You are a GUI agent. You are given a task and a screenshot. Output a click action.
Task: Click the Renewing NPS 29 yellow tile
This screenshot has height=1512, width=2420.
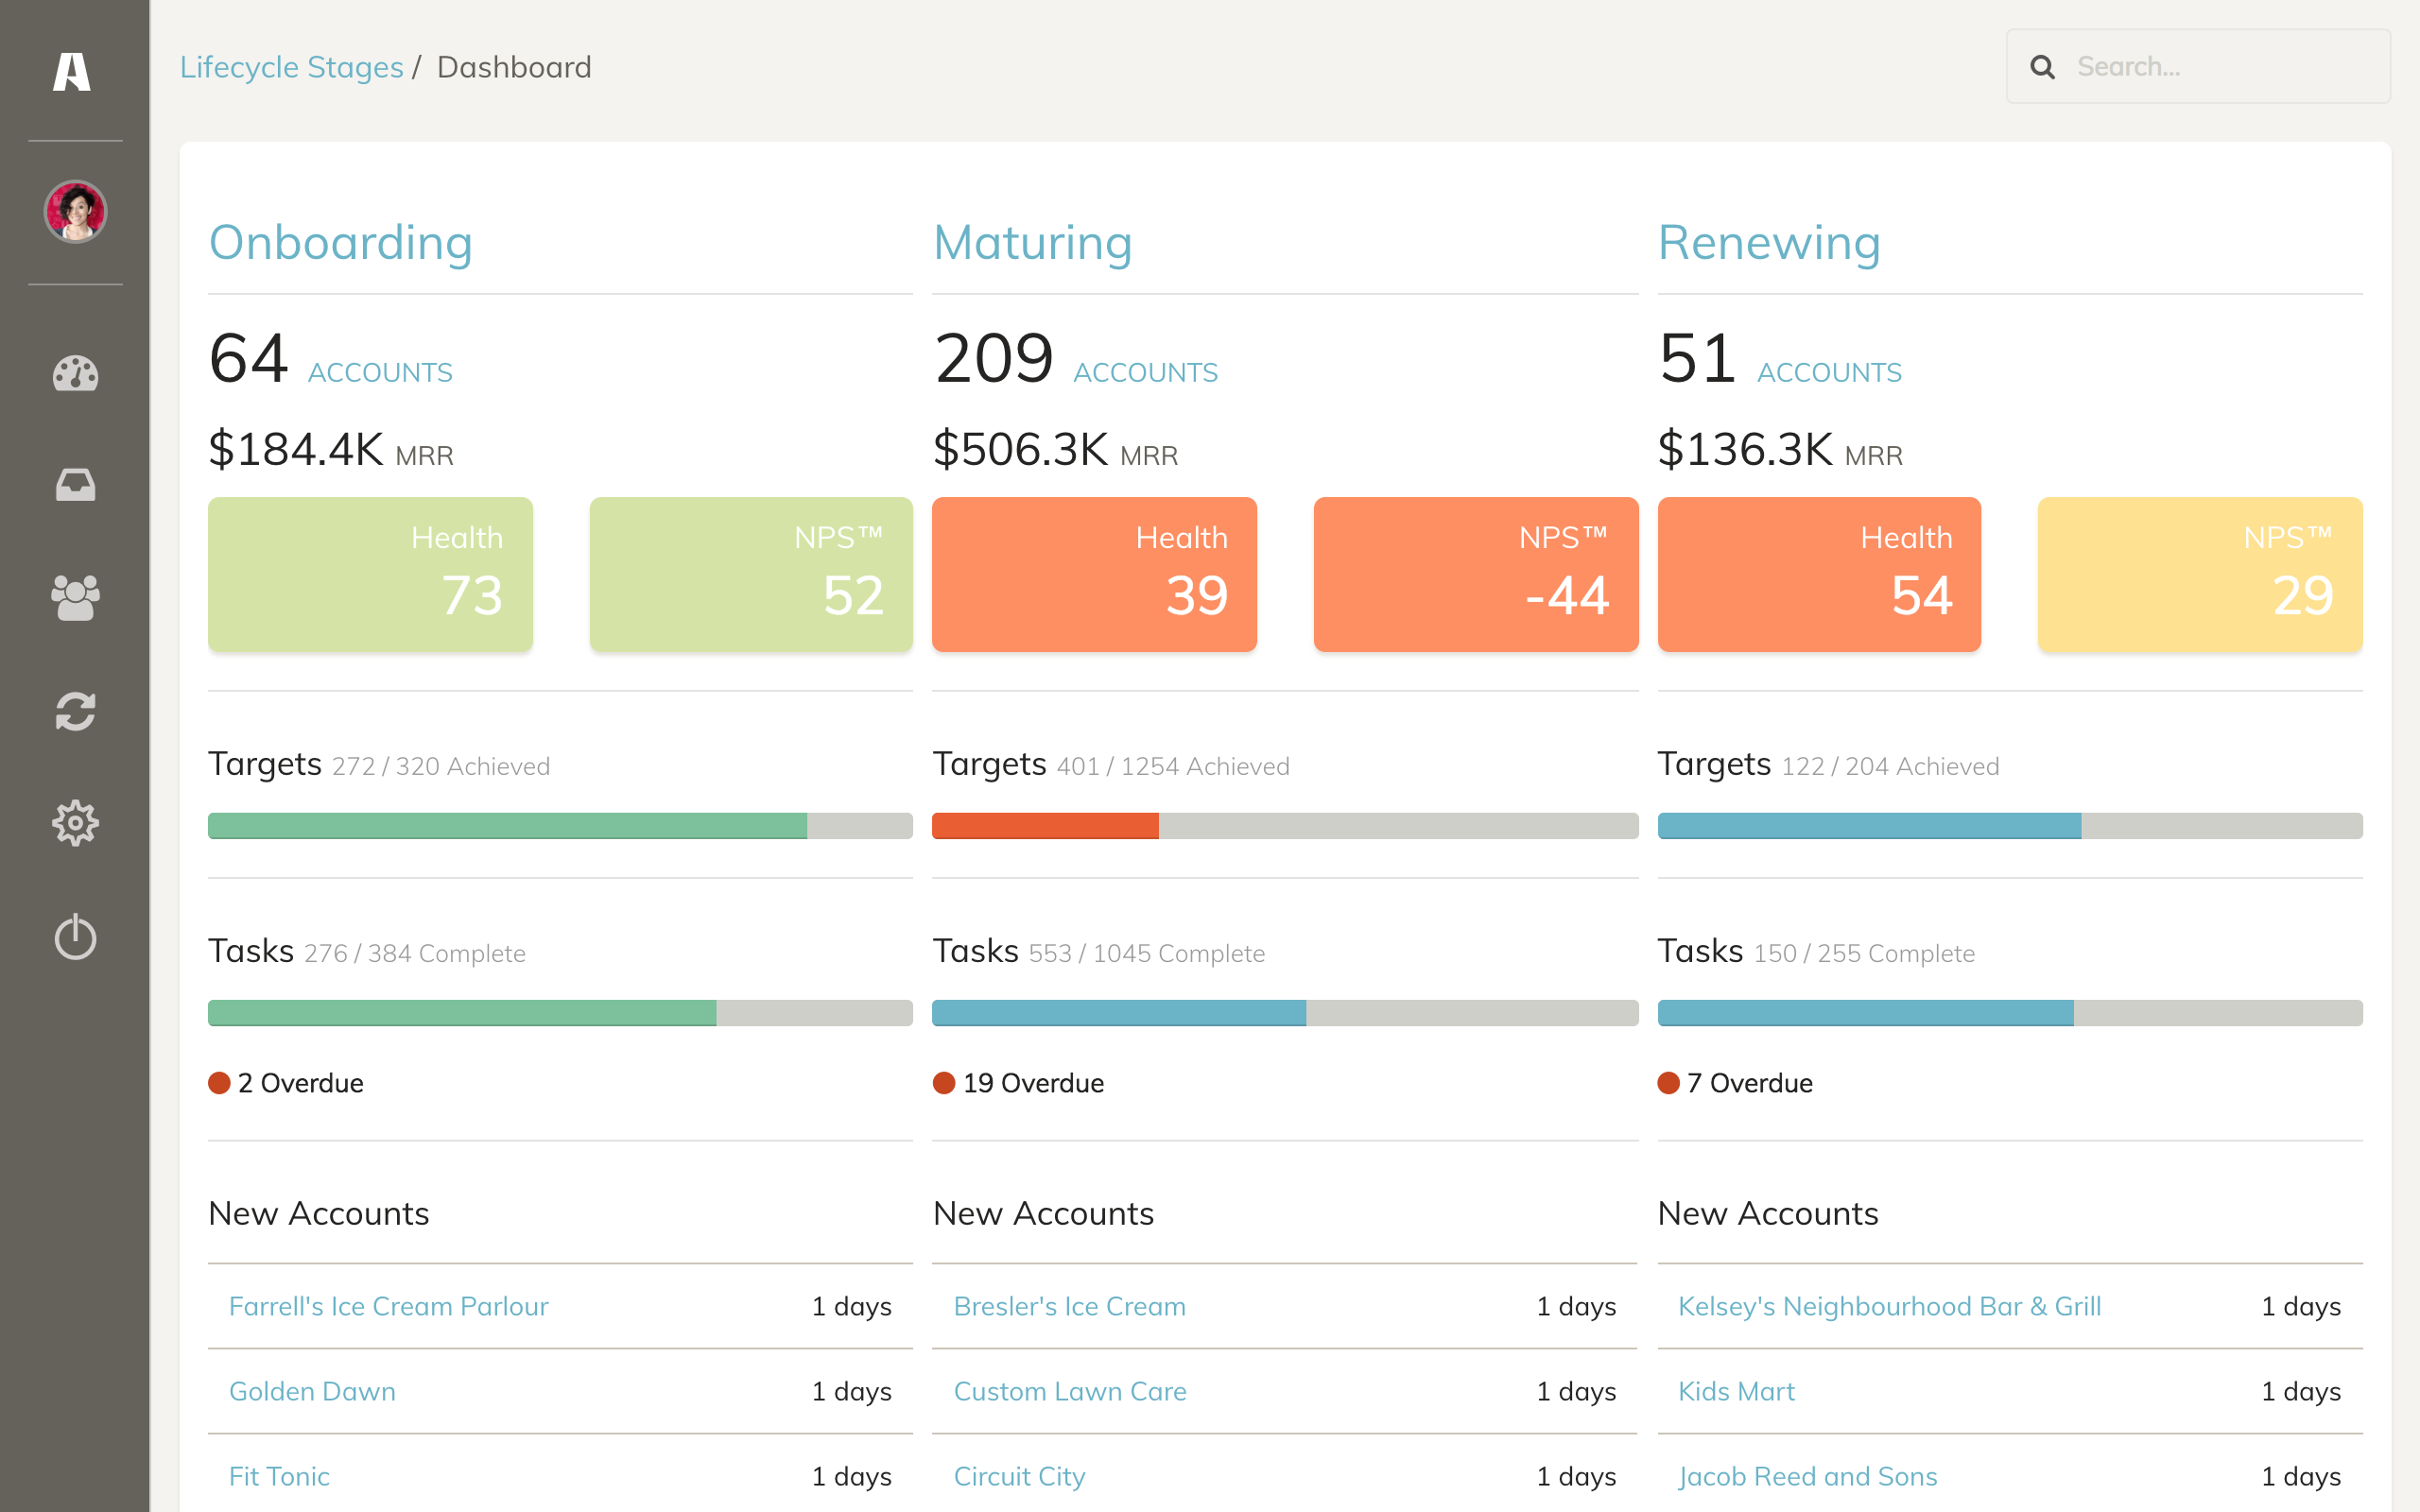tap(2200, 574)
